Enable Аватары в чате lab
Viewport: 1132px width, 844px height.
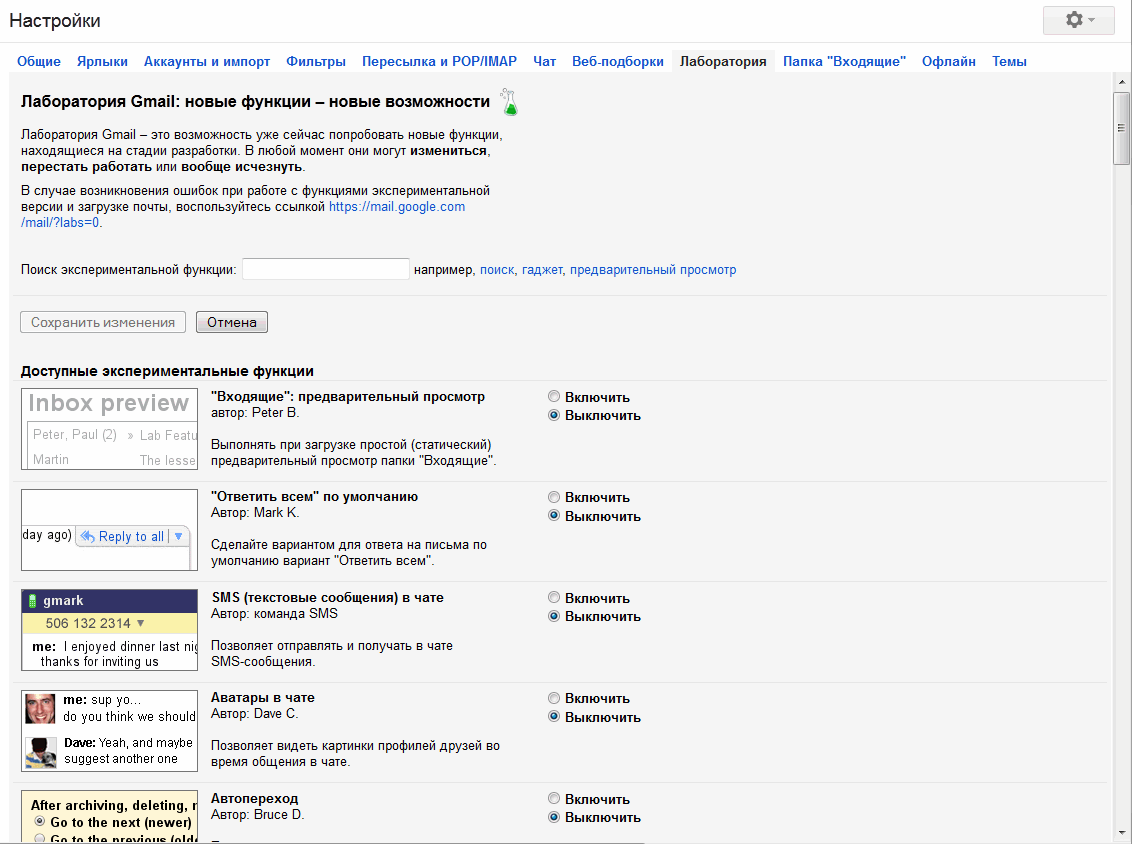pyautogui.click(x=554, y=698)
